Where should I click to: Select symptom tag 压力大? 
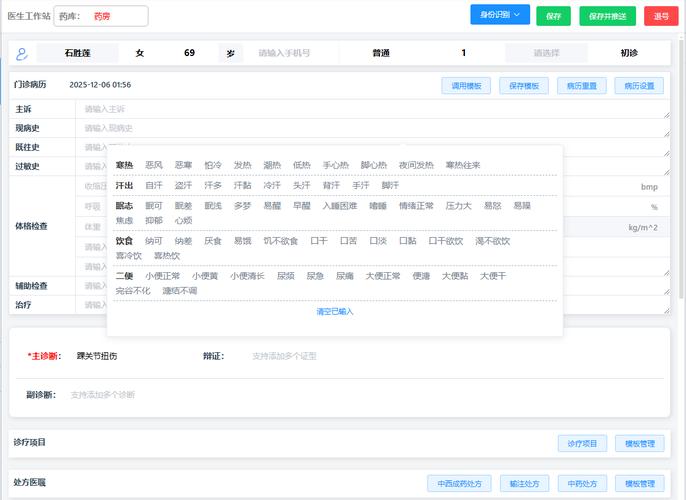point(458,206)
